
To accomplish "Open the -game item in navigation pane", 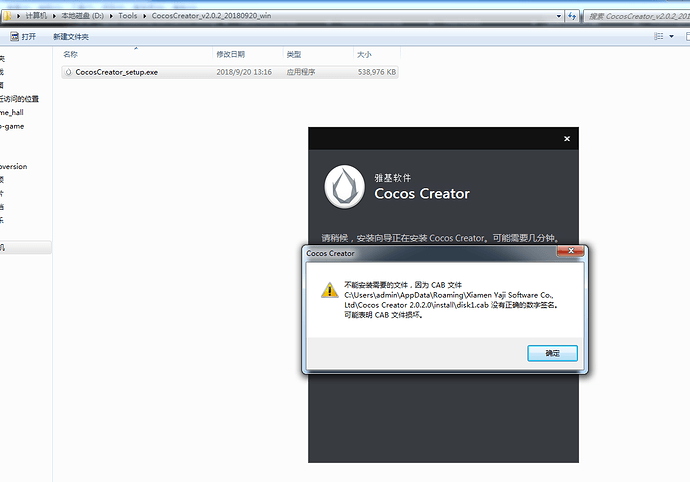I will pos(12,126).
